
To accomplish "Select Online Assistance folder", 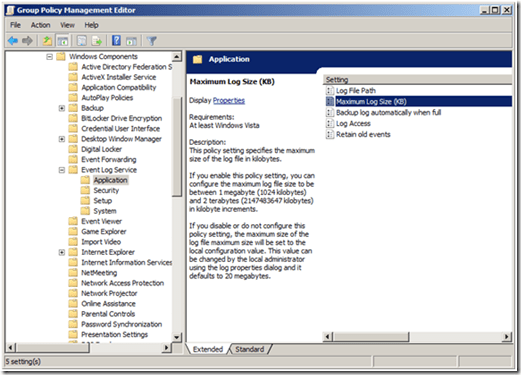I will tap(108, 304).
